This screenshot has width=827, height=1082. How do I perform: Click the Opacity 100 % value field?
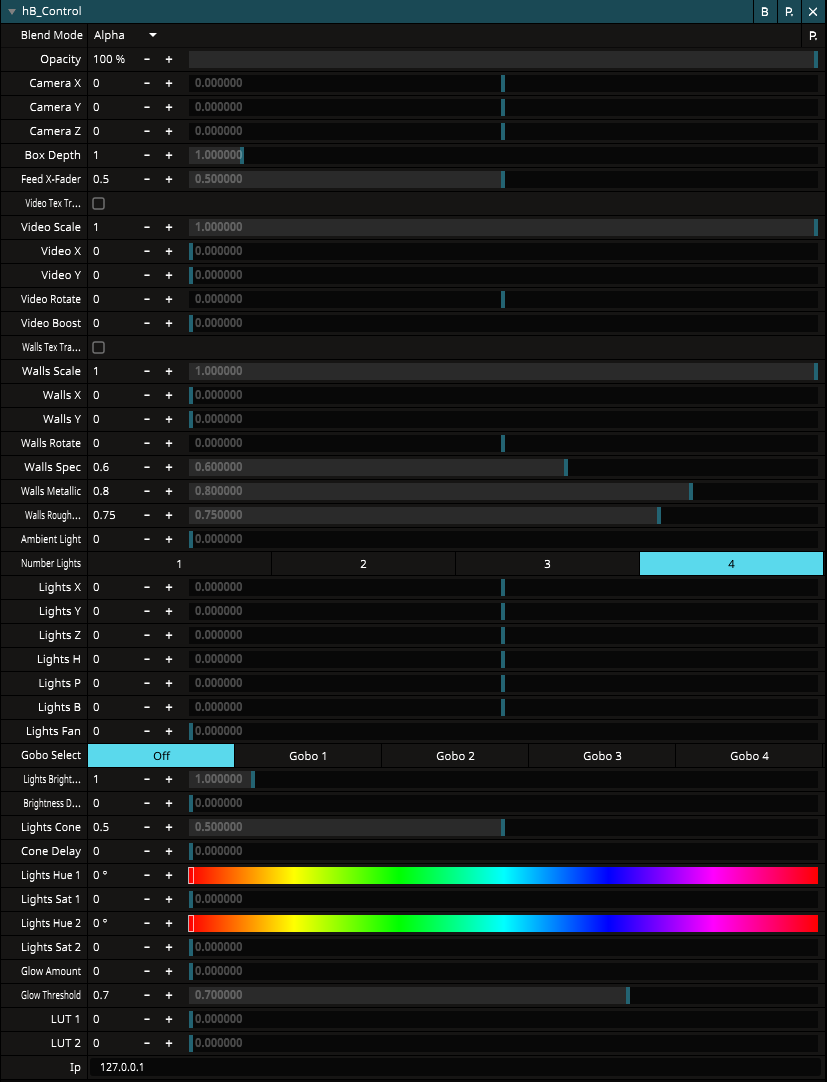[x=113, y=59]
